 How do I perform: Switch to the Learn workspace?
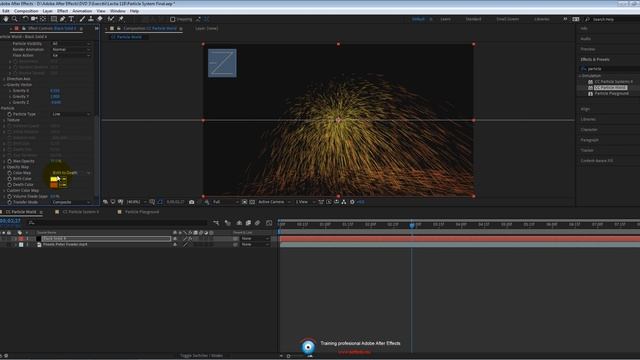tap(445, 19)
